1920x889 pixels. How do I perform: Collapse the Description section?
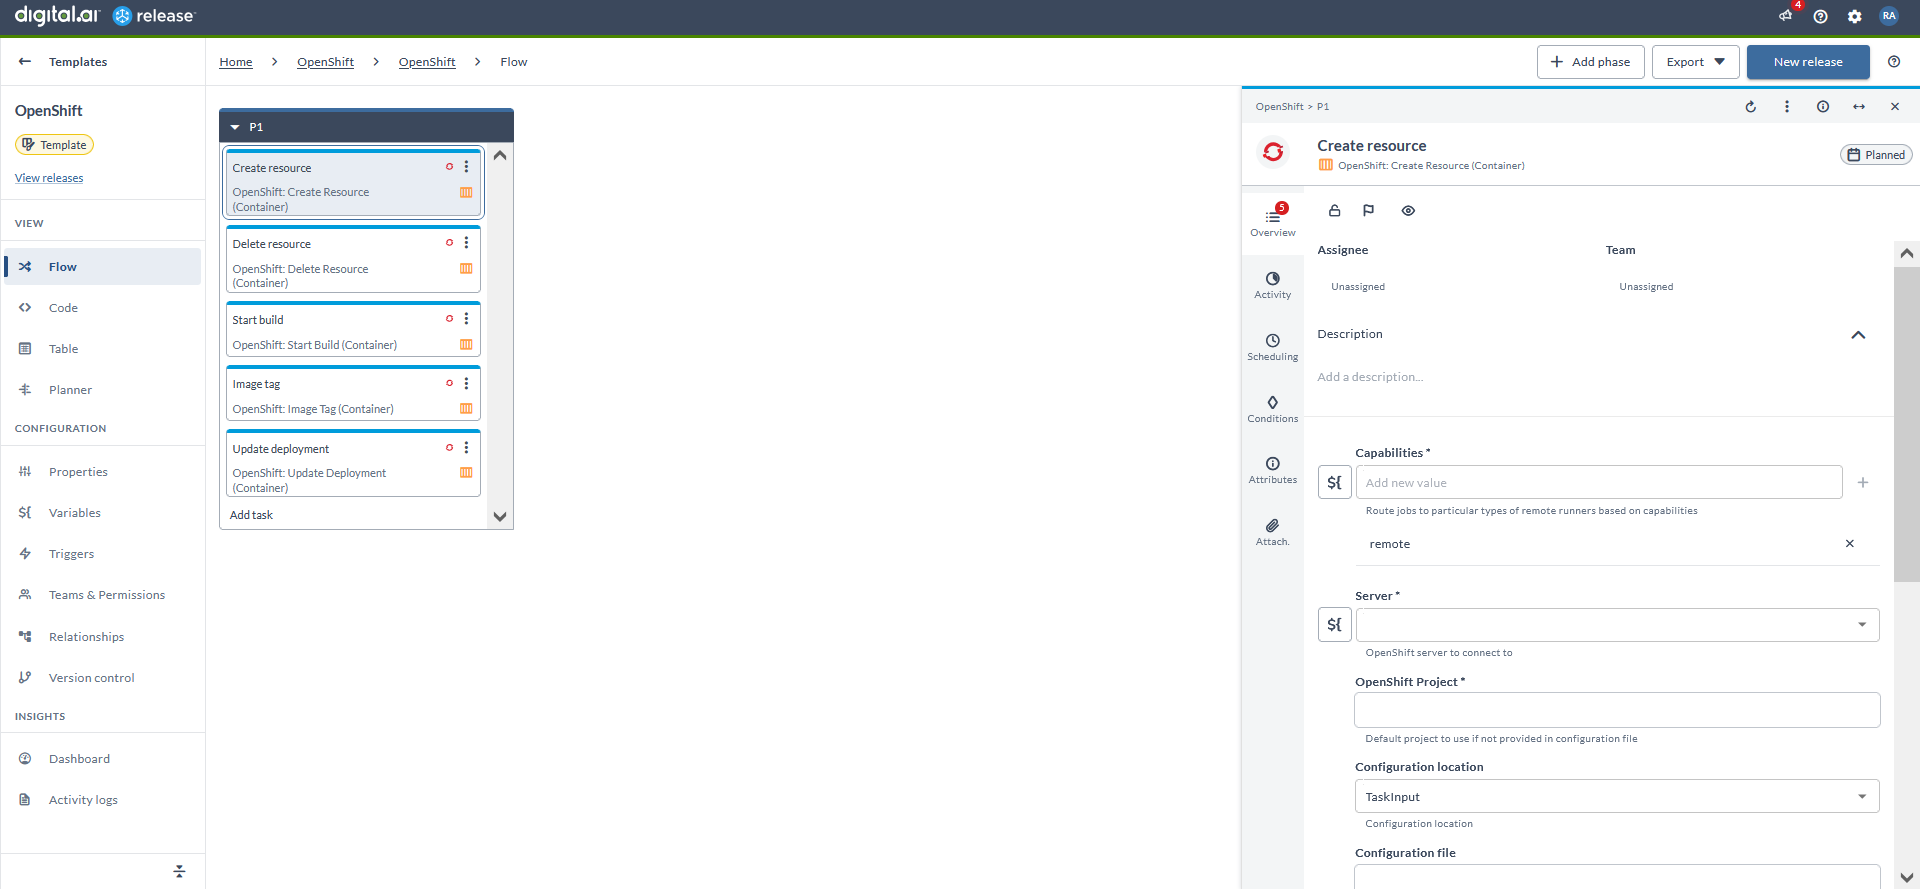click(1858, 335)
